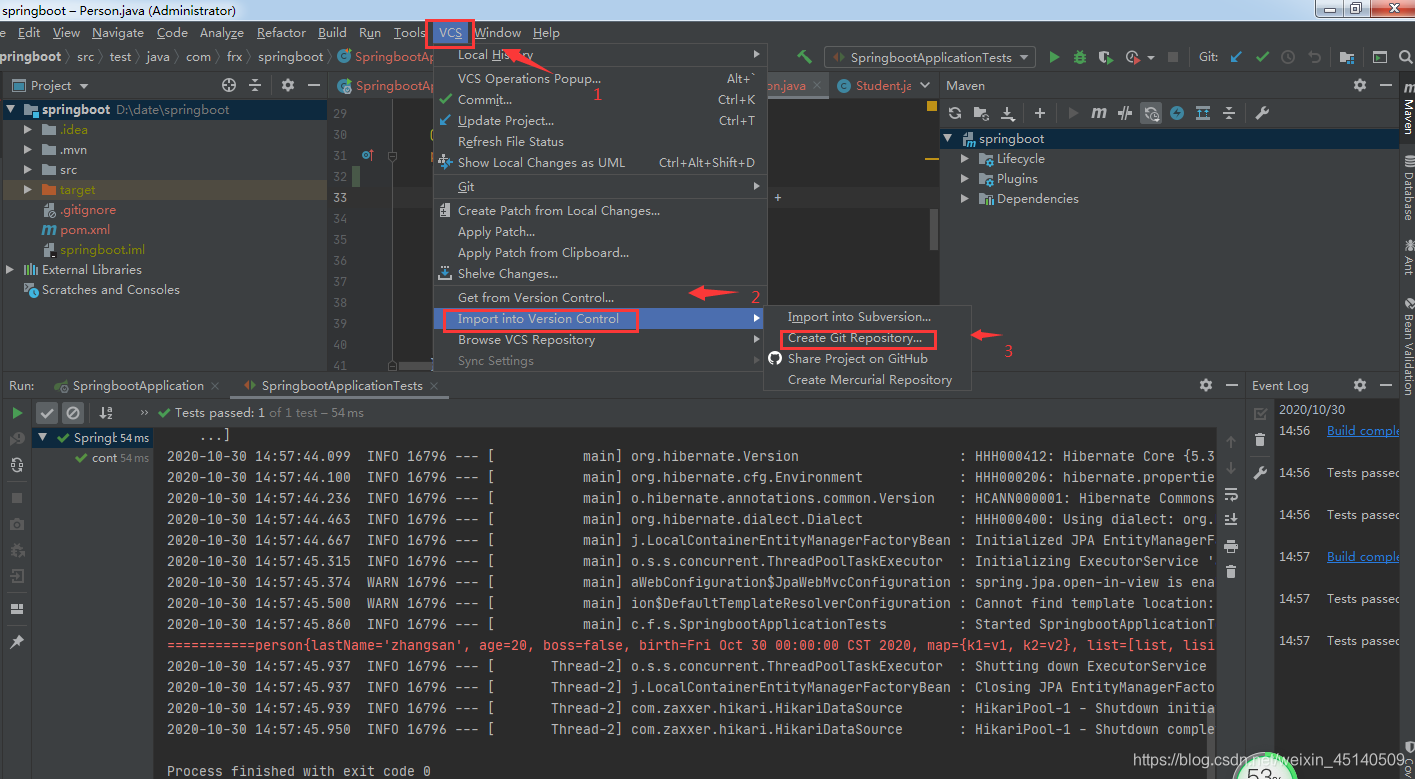Open Refactor menu in menu bar

click(x=281, y=33)
